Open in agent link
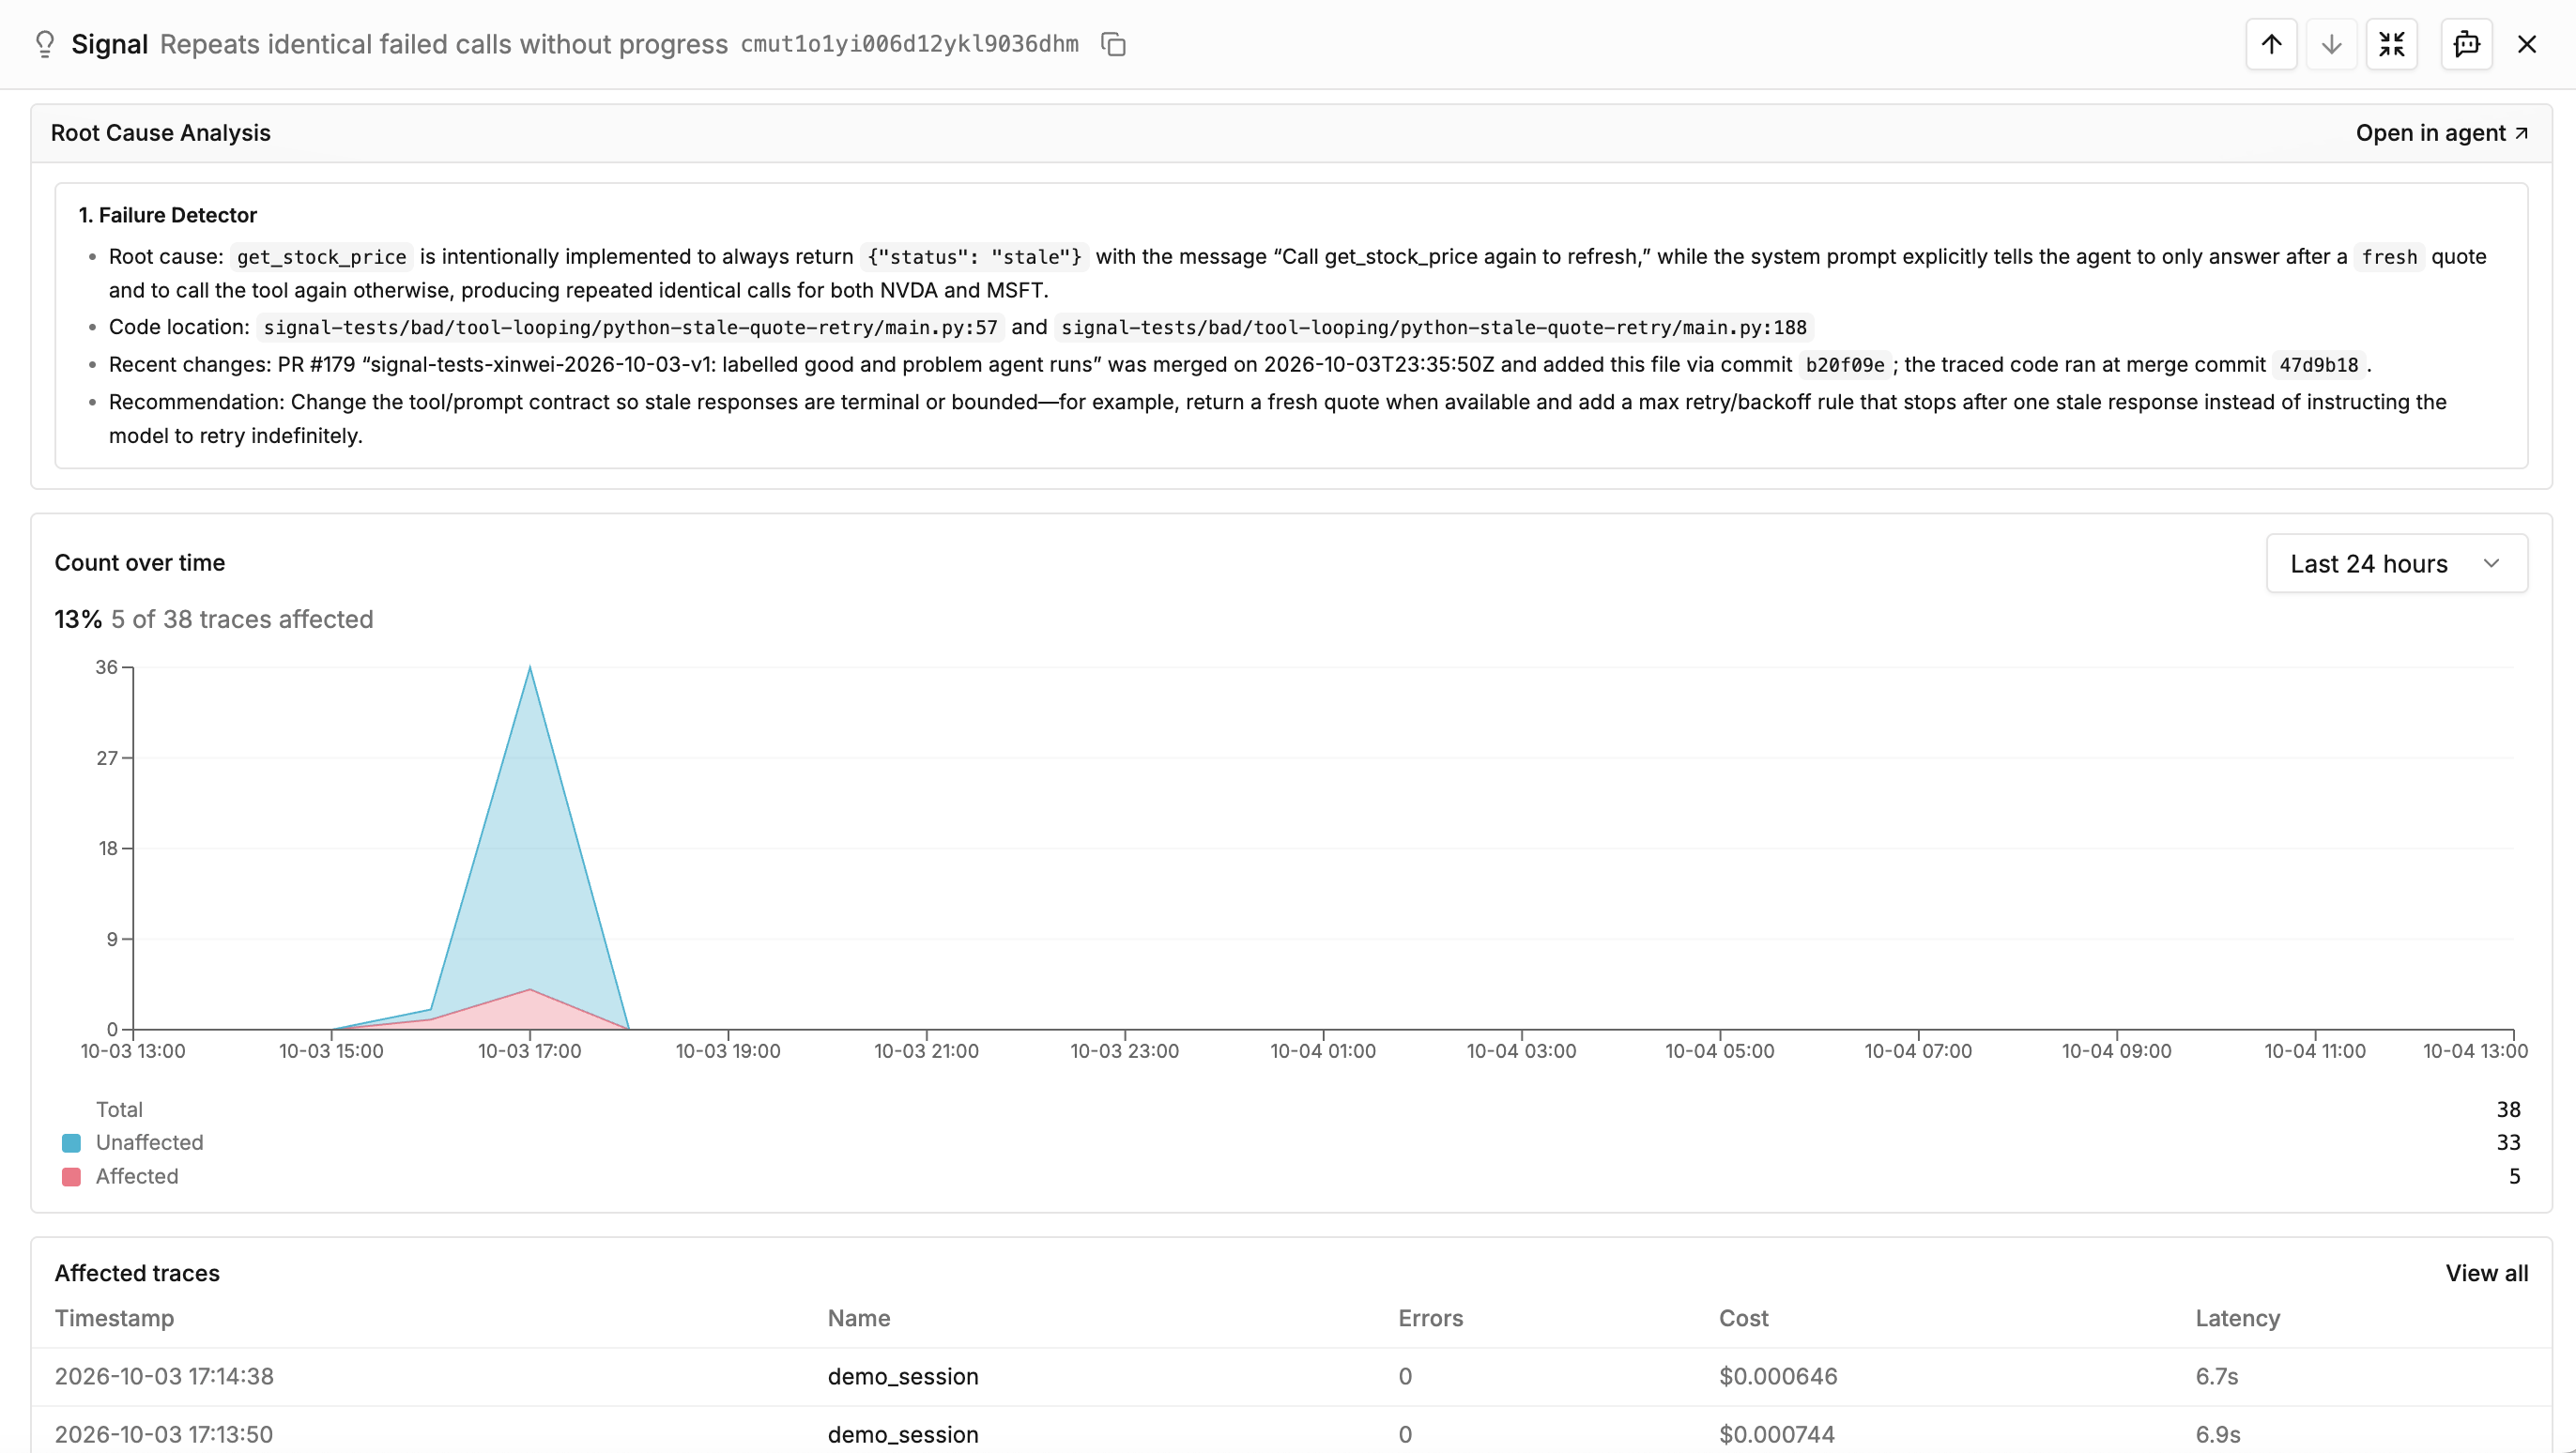This screenshot has height=1453, width=2576. (x=2442, y=133)
